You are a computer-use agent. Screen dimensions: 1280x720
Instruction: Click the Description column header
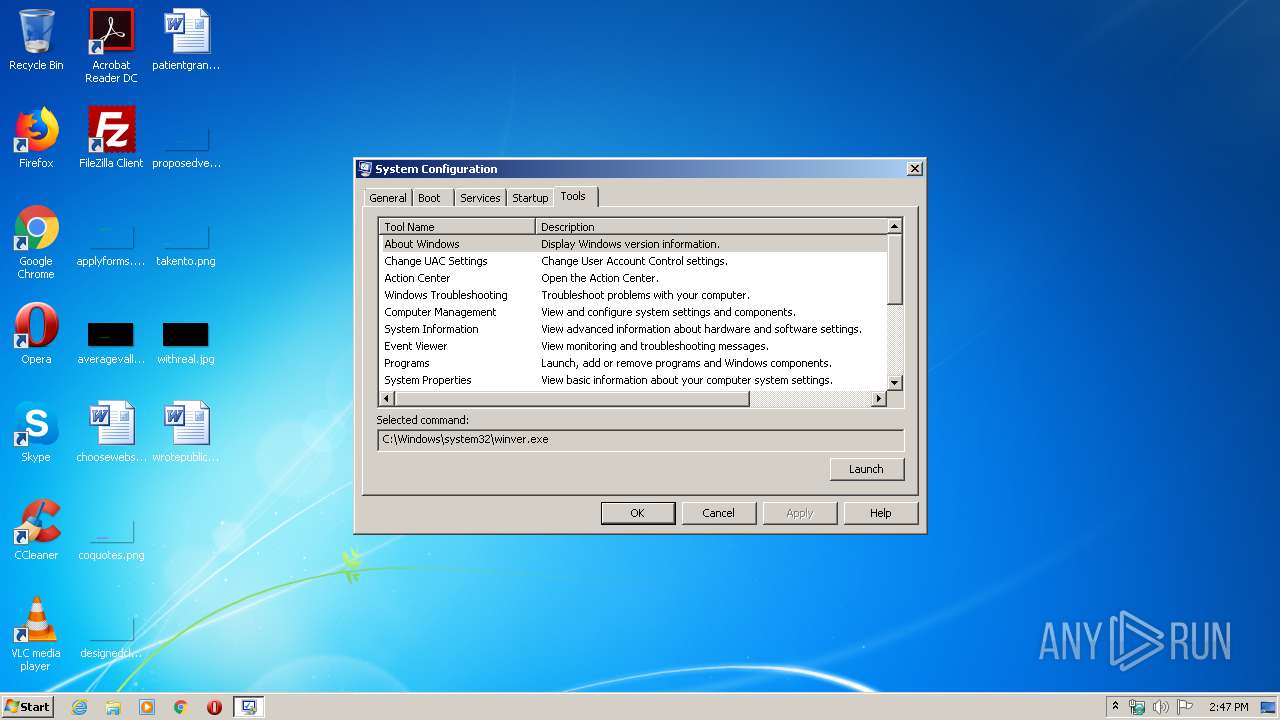click(711, 227)
